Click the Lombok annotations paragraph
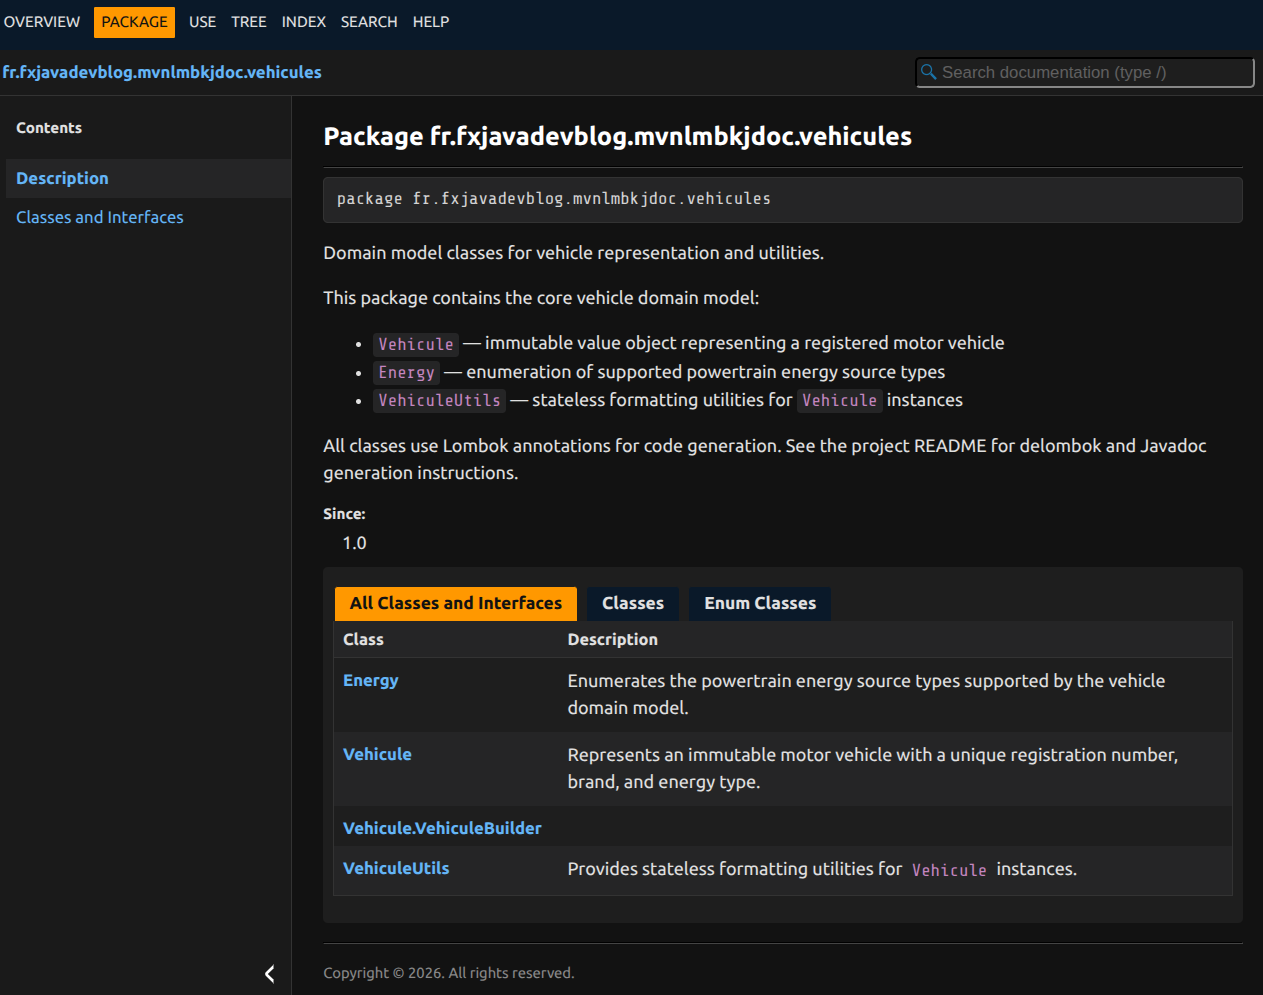 point(765,459)
